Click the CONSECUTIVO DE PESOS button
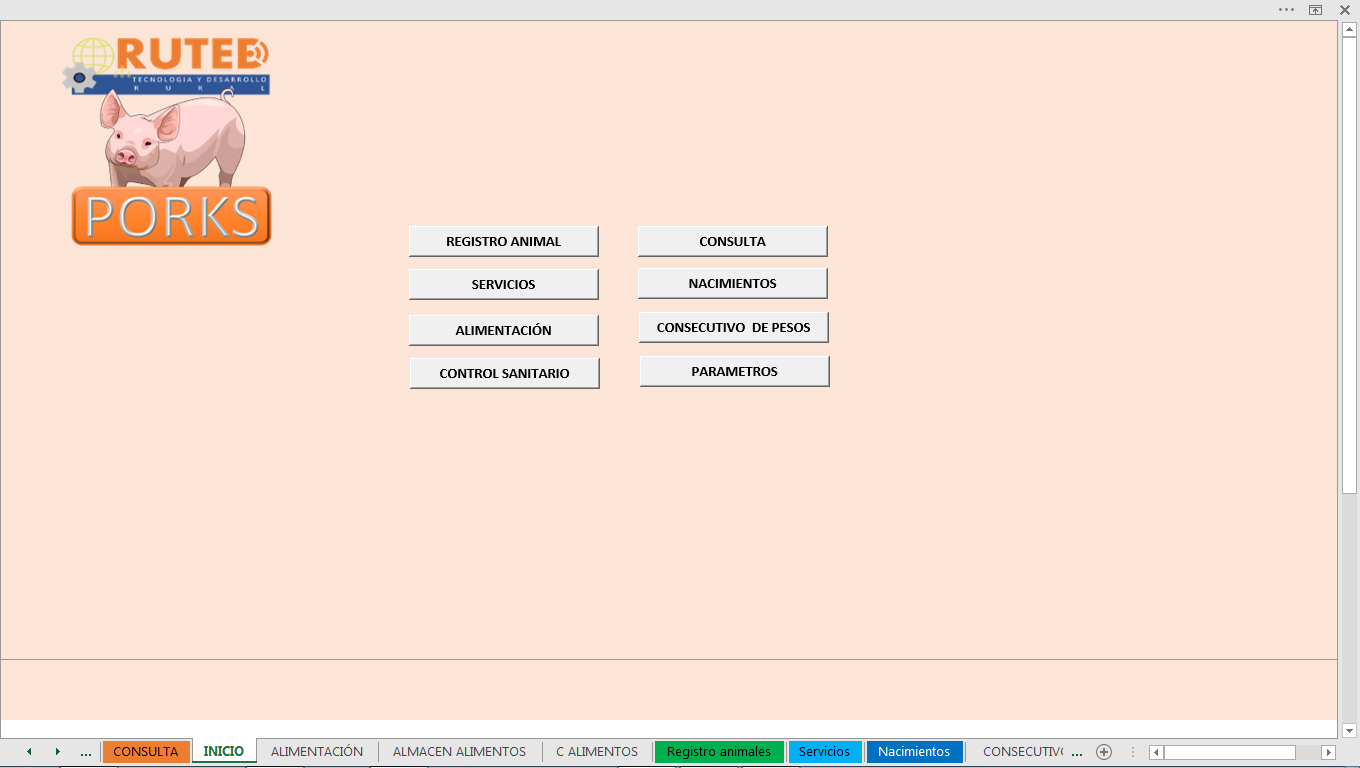 733,327
